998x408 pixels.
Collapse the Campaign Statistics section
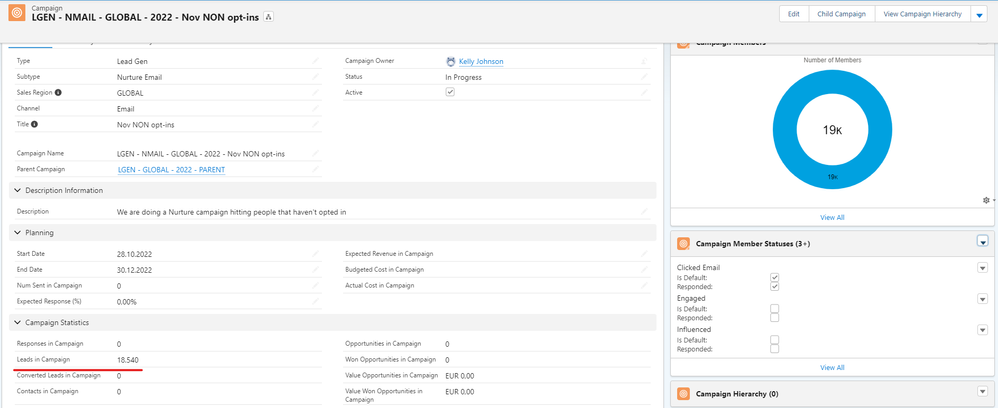coord(17,323)
